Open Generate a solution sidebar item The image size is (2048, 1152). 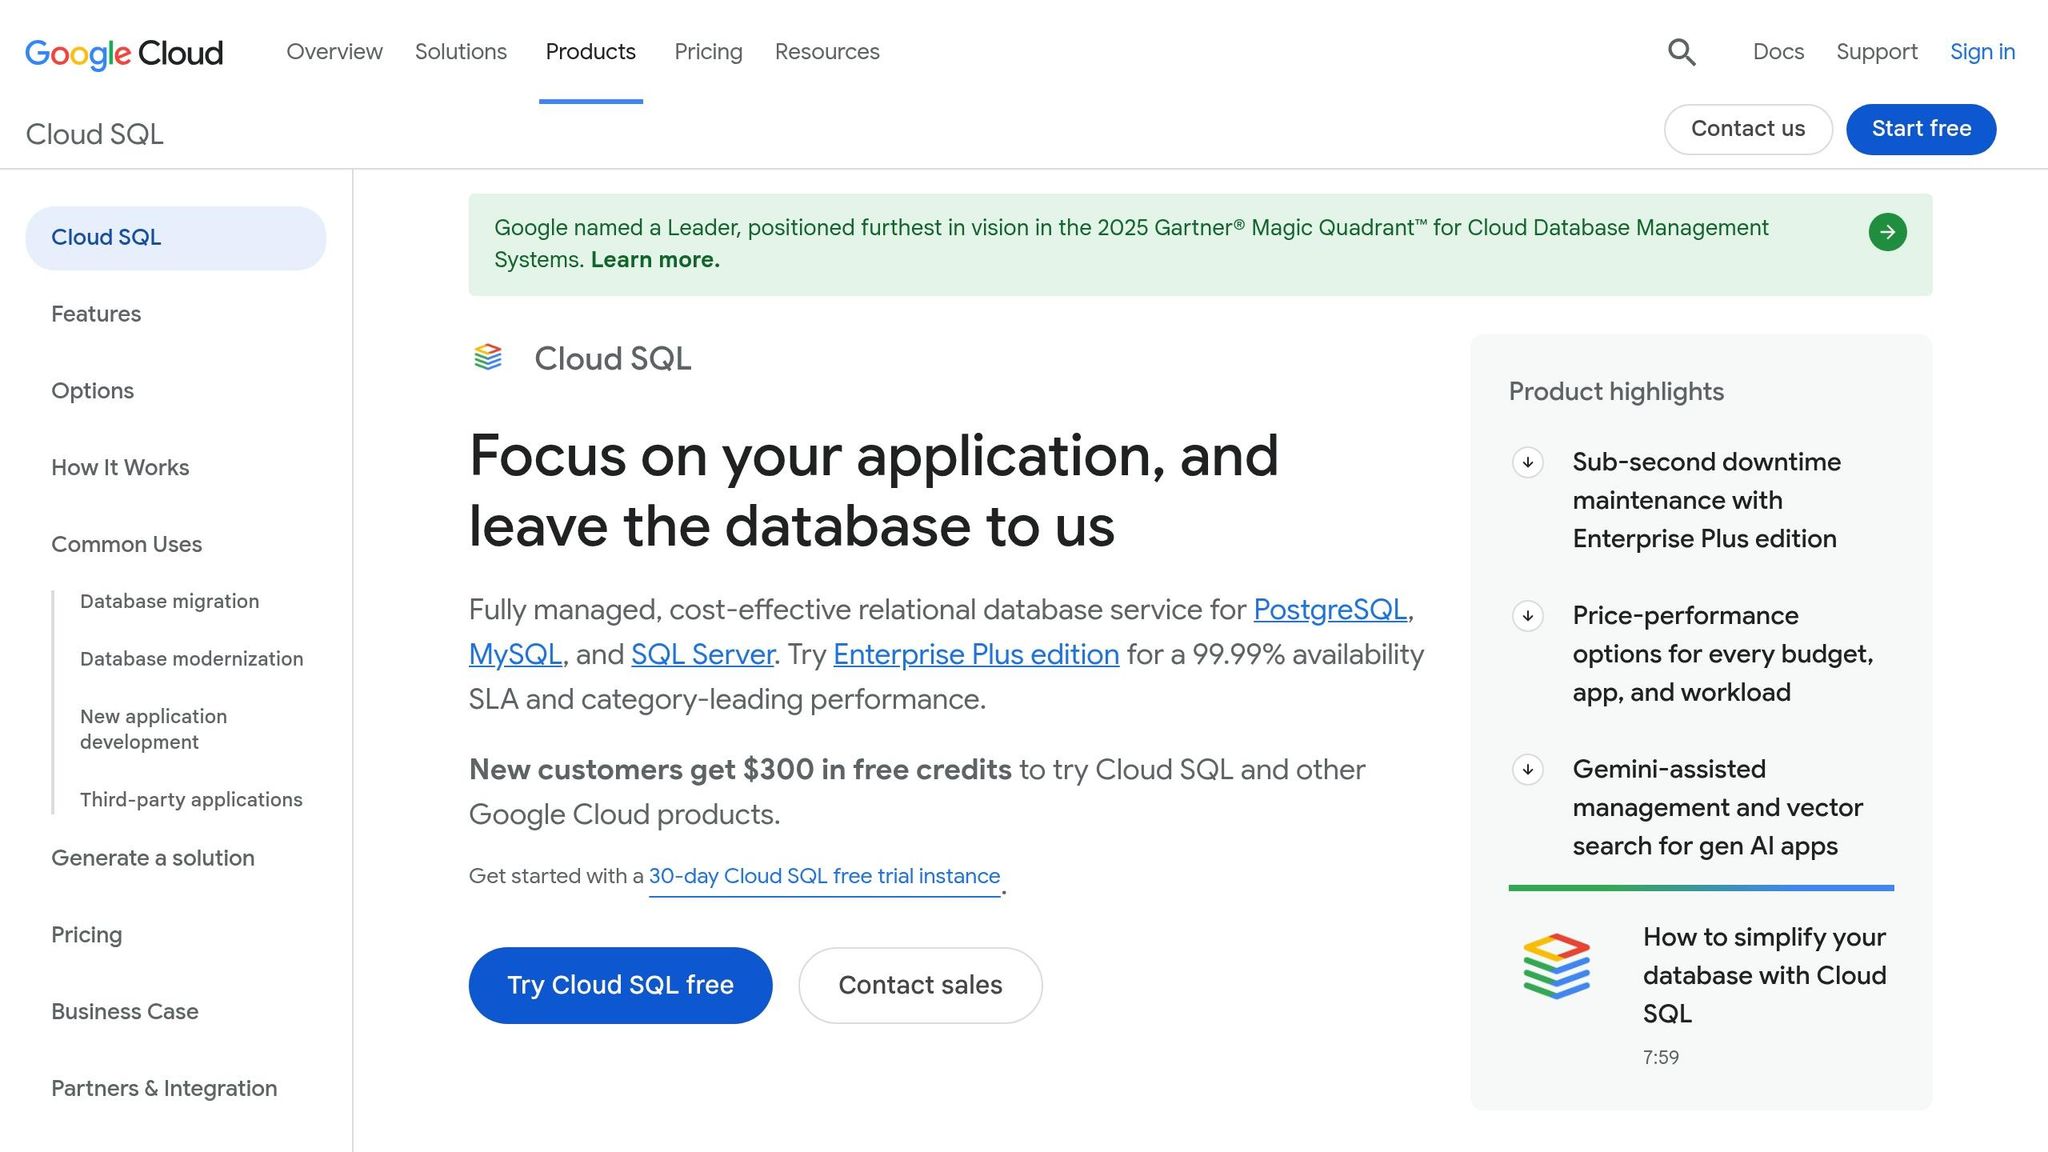pos(153,858)
